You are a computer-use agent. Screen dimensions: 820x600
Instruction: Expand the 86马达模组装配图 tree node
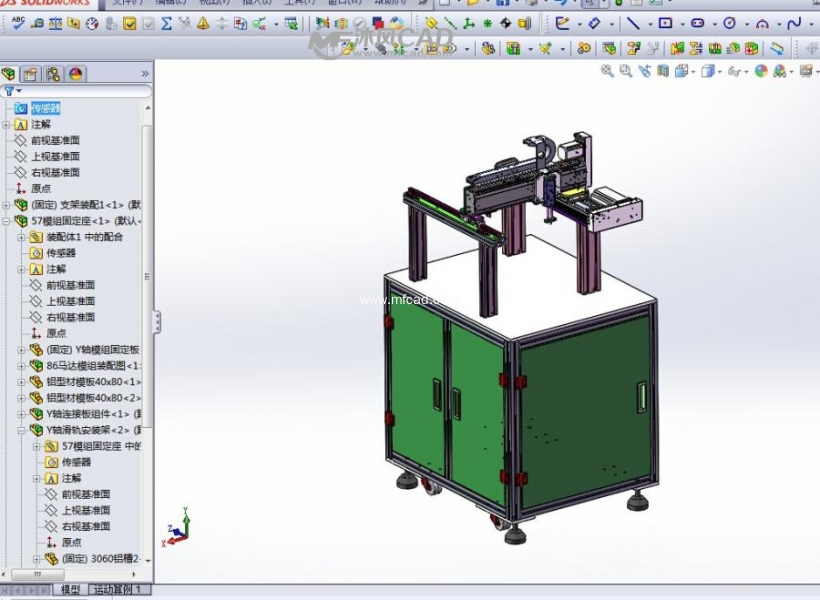pos(21,366)
